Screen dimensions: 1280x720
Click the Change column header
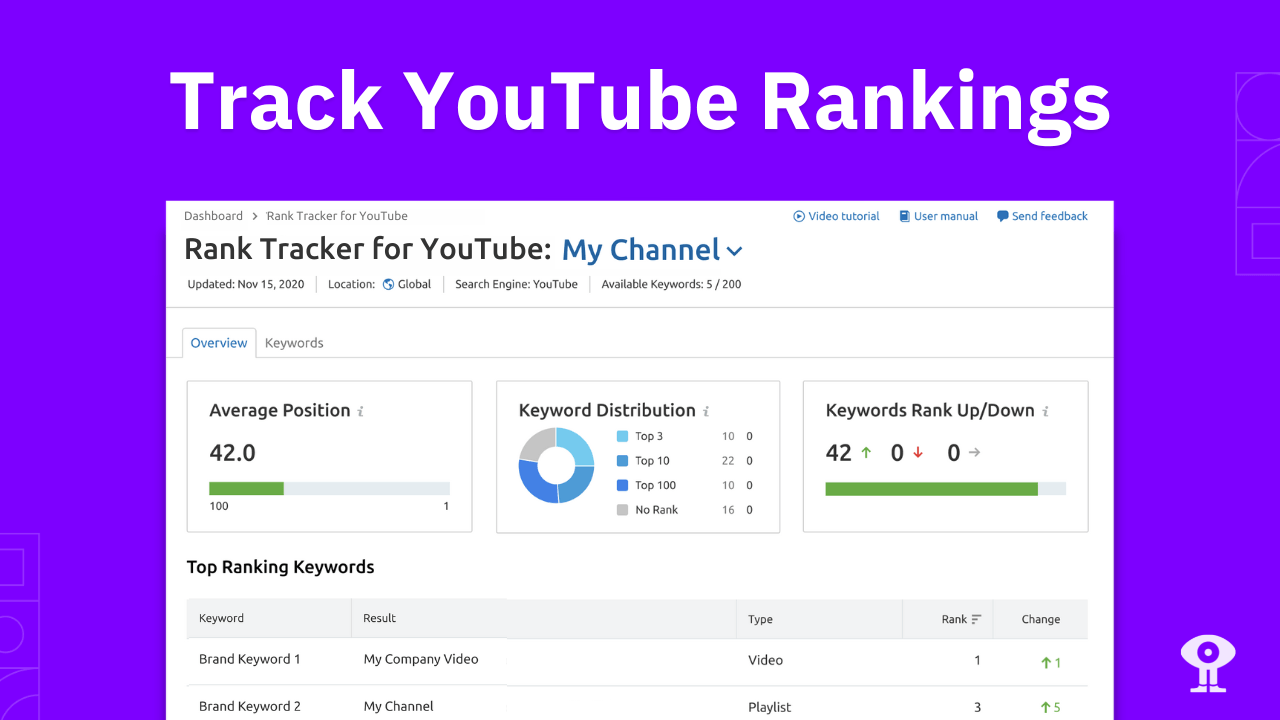click(1041, 619)
